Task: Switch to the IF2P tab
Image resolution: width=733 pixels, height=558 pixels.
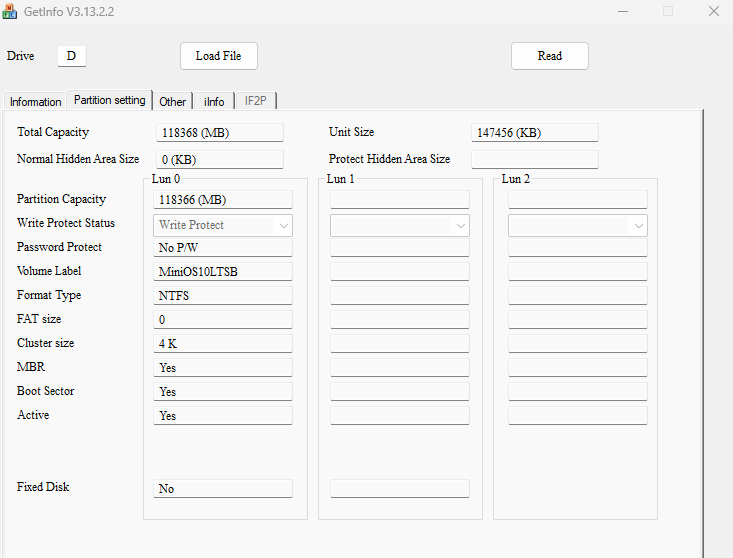Action: 255,101
